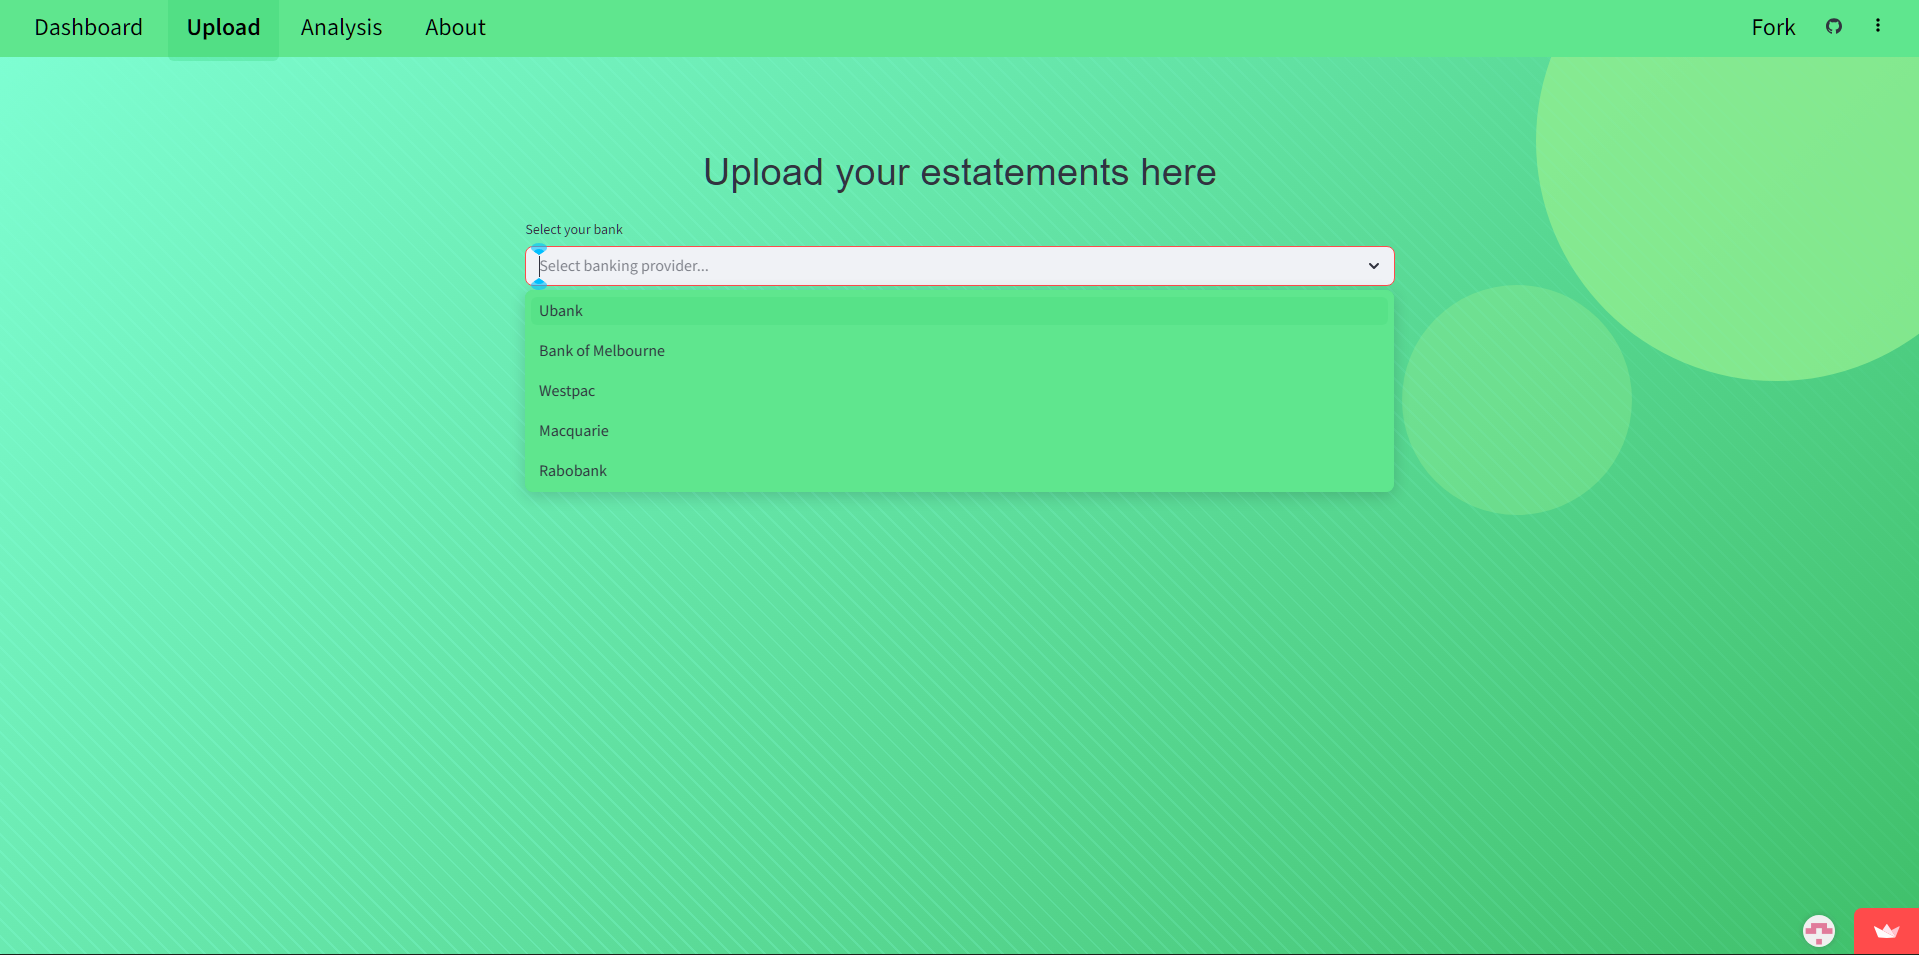Pick Westpac as the bank
Image resolution: width=1919 pixels, height=955 pixels.
tap(959, 391)
